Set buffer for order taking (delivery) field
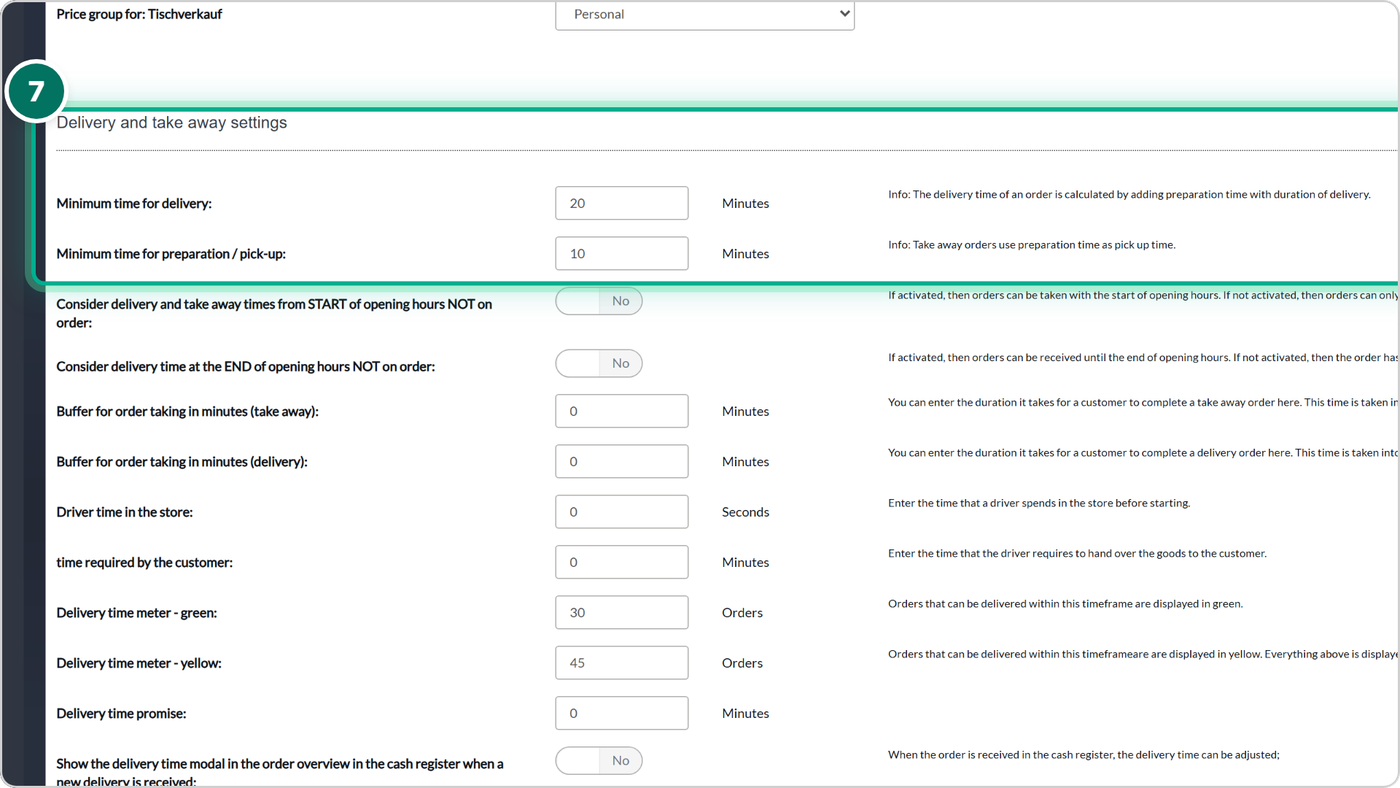The image size is (1400, 788). coord(622,461)
